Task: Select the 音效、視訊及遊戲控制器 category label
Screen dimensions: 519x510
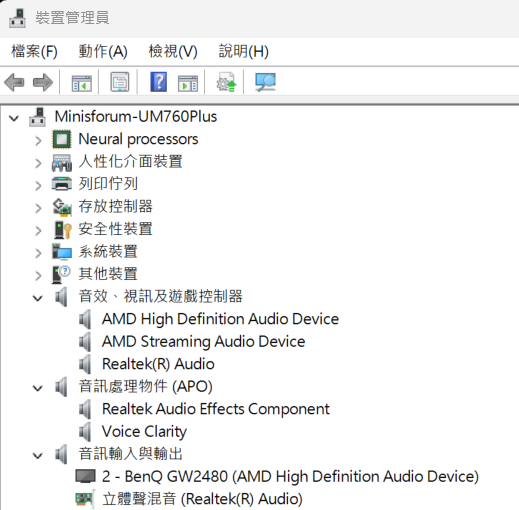Action: pyautogui.click(x=160, y=297)
